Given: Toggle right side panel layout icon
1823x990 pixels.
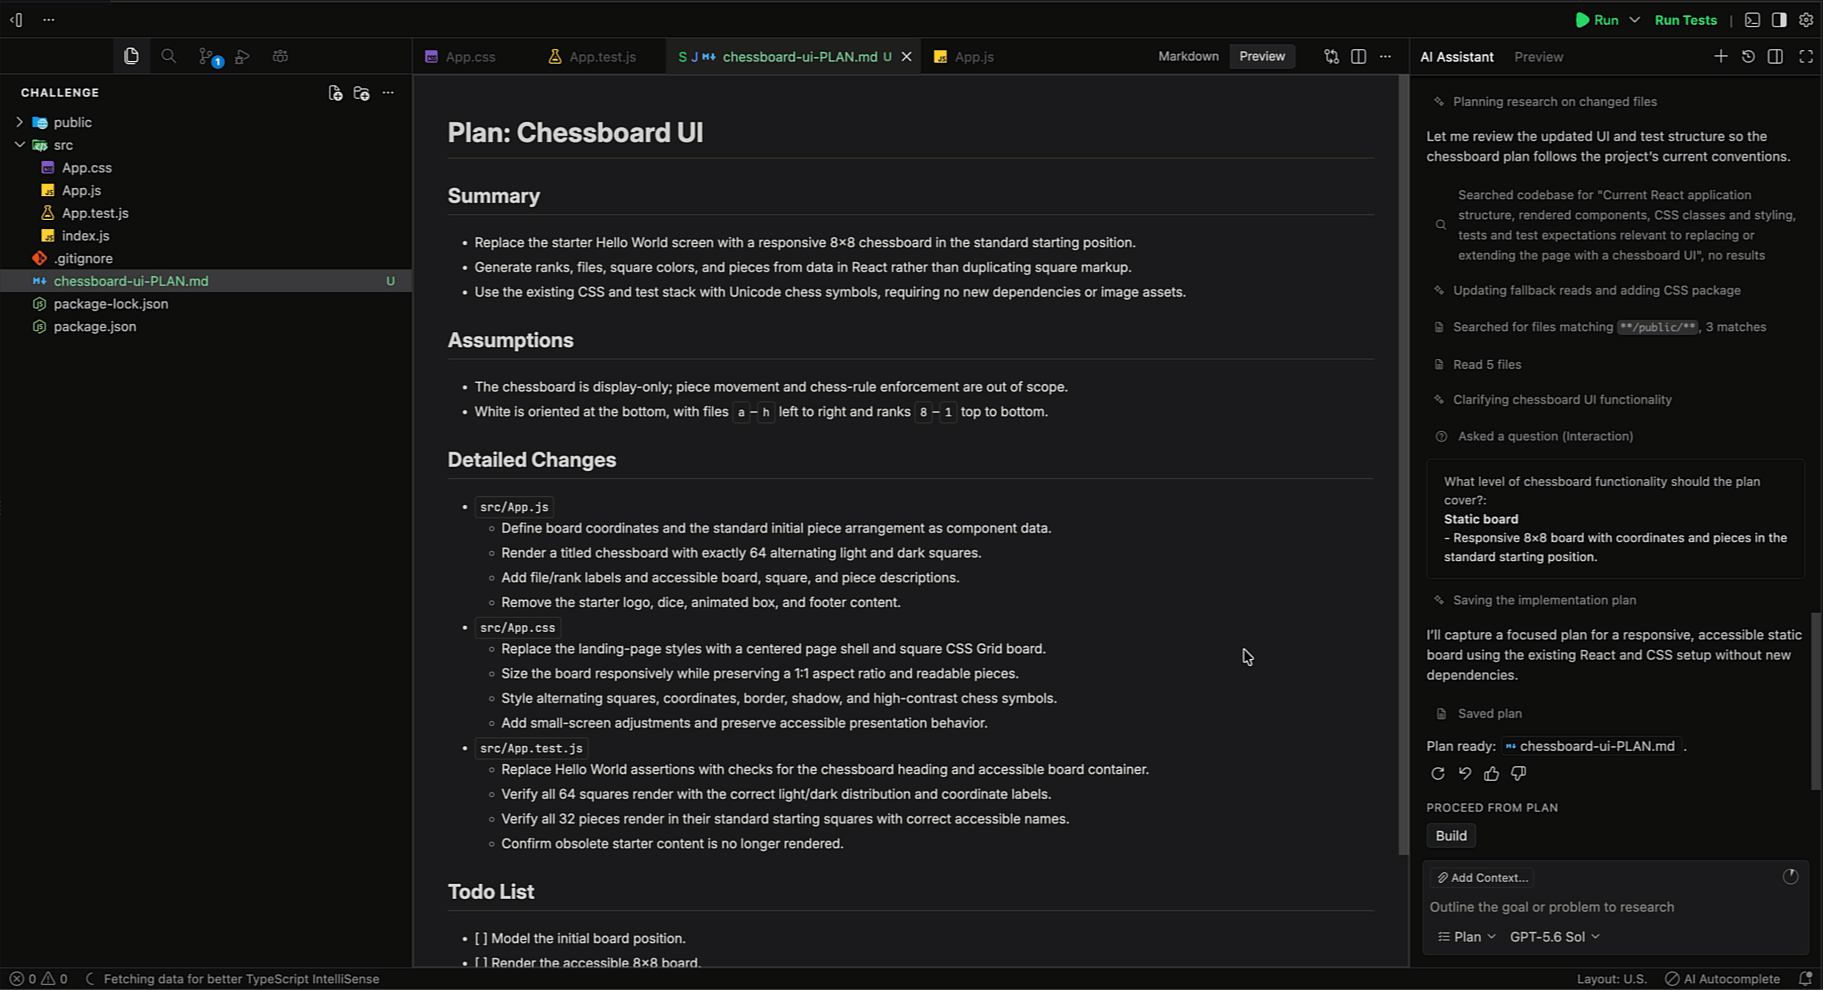Looking at the screenshot, I should (1779, 20).
